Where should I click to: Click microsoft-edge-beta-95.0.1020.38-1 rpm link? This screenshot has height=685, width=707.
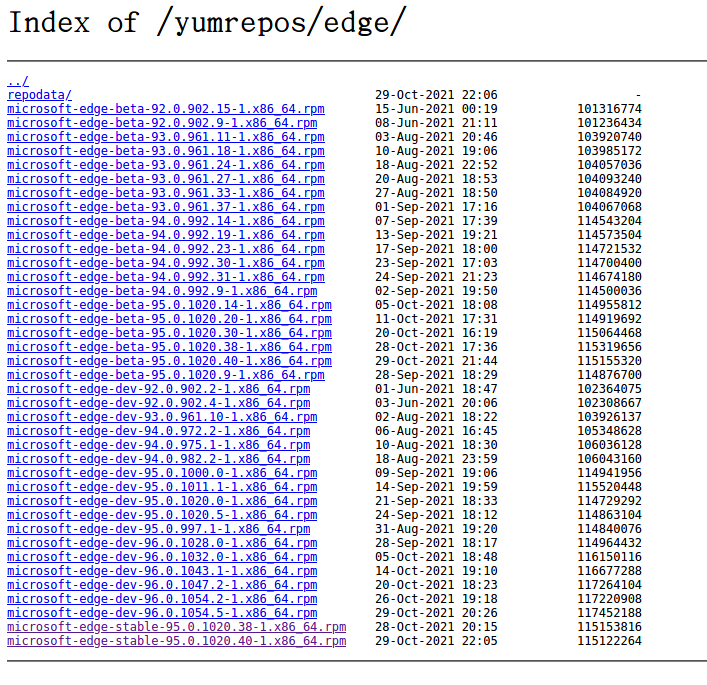[x=170, y=347]
